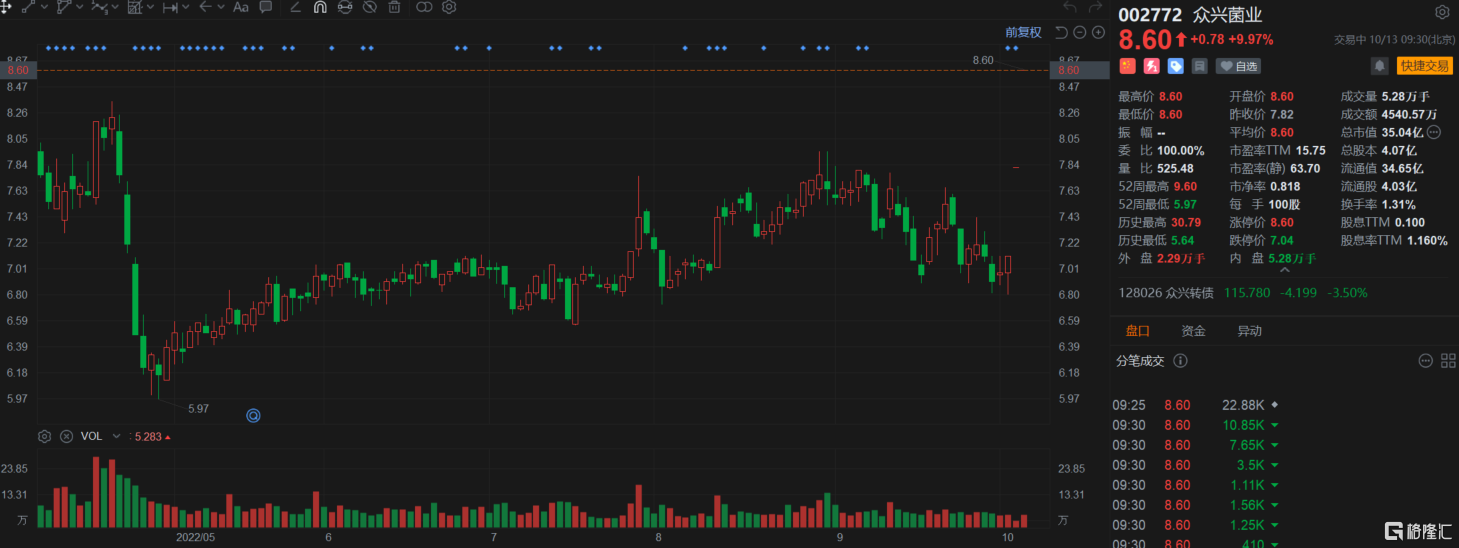Click the overlapping circles compare icon
The width and height of the screenshot is (1459, 548).
(424, 6)
